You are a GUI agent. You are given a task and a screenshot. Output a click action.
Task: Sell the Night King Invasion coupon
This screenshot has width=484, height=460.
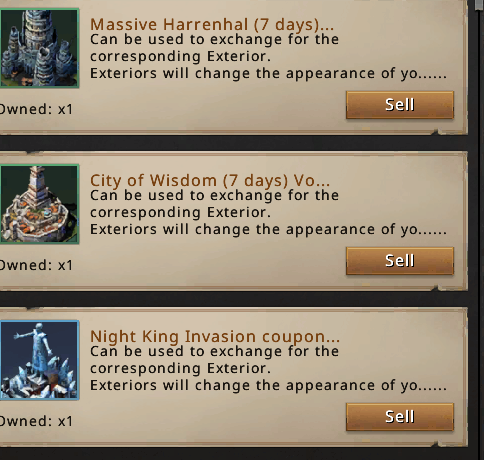pyautogui.click(x=400, y=417)
